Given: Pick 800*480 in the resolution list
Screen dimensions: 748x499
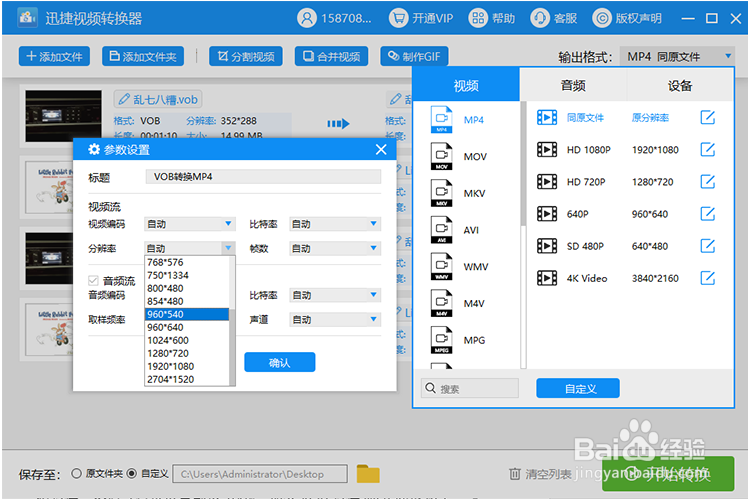Looking at the screenshot, I should click(x=187, y=288).
